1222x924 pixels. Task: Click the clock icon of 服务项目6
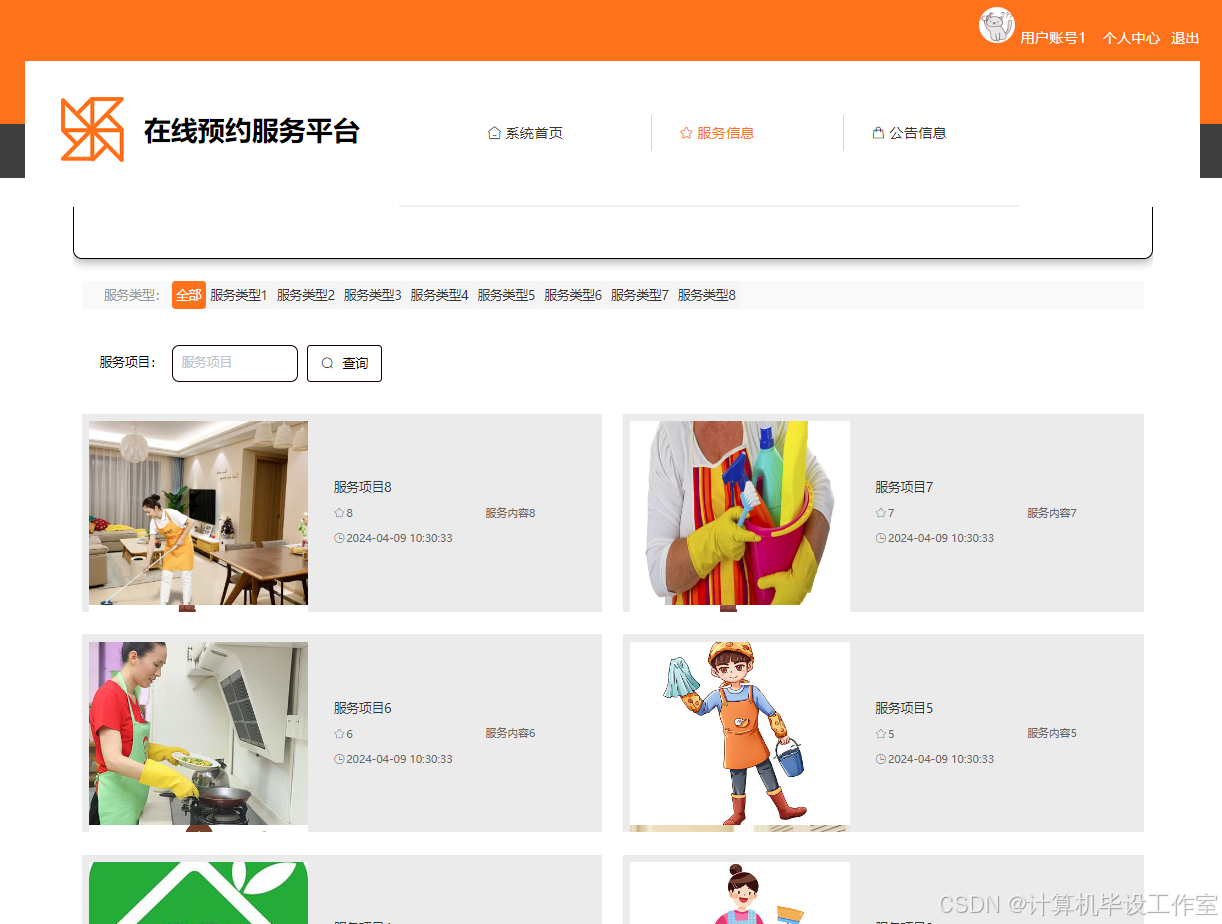(x=339, y=759)
